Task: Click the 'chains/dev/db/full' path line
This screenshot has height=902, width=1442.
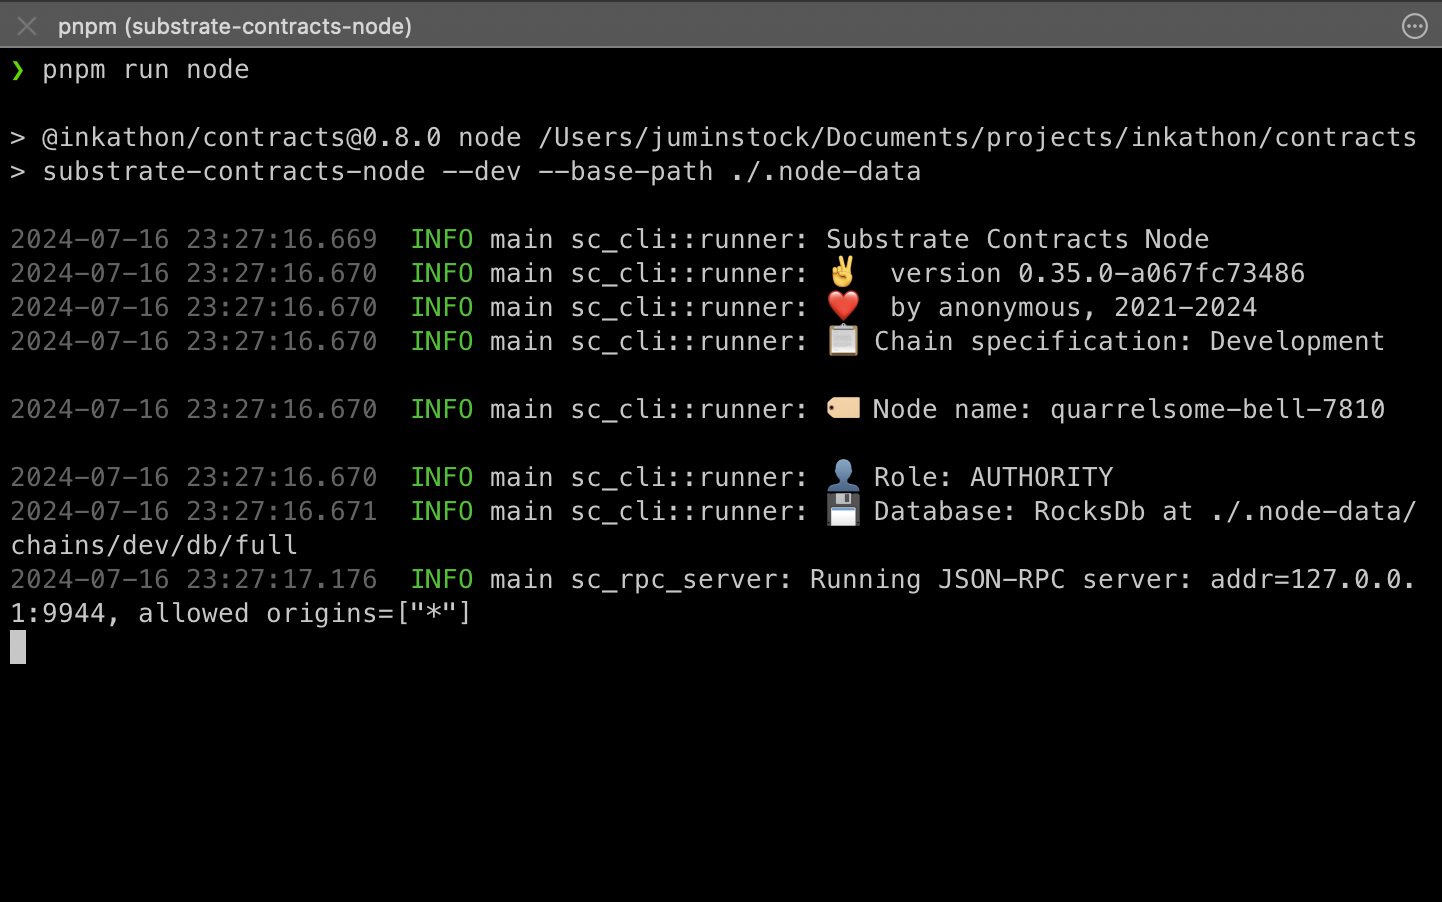Action: 154,545
